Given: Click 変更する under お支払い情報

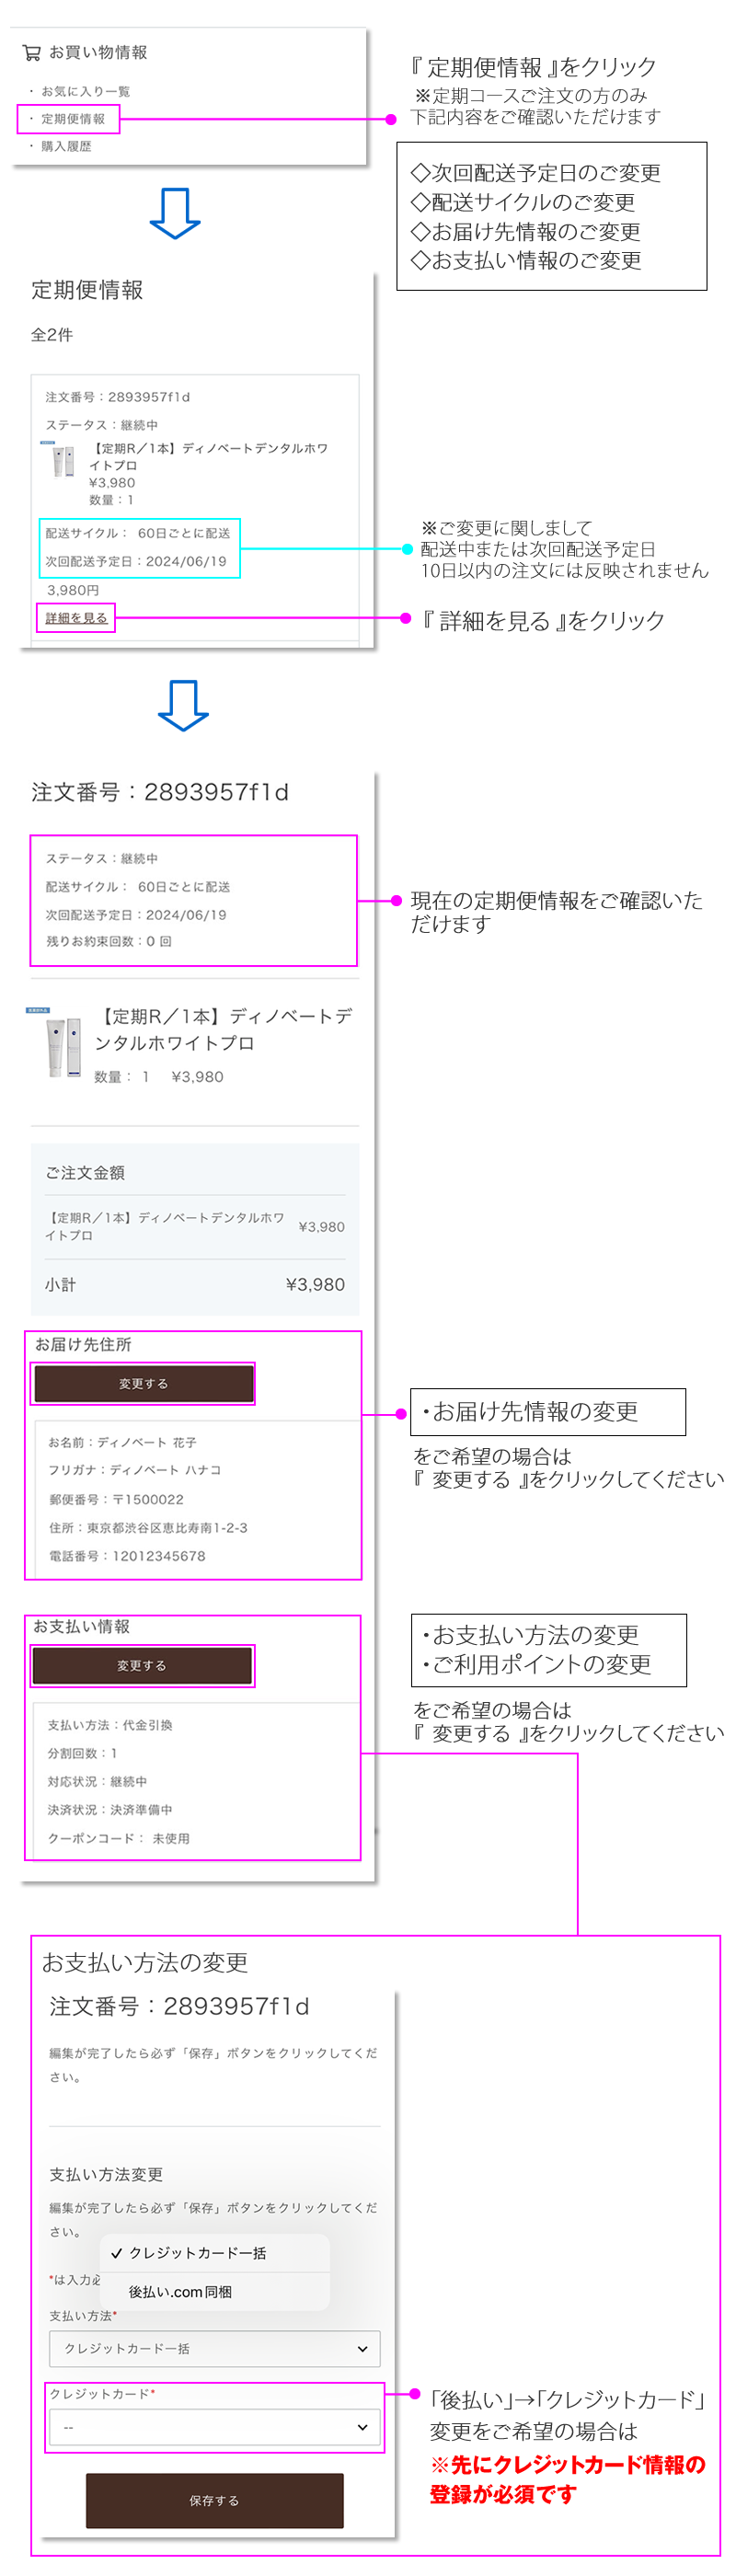Looking at the screenshot, I should pyautogui.click(x=141, y=1665).
